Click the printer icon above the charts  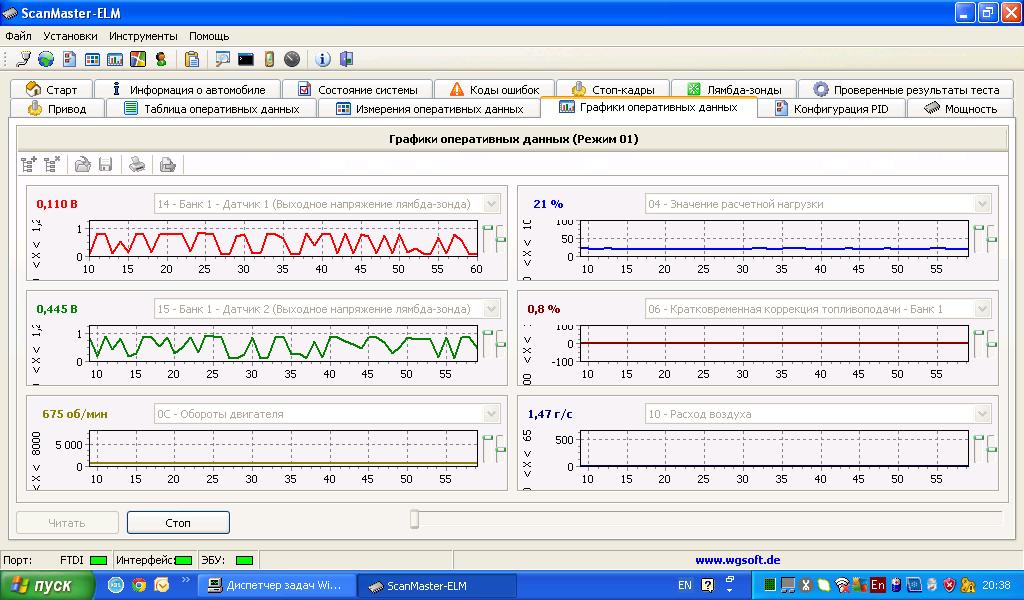point(136,165)
